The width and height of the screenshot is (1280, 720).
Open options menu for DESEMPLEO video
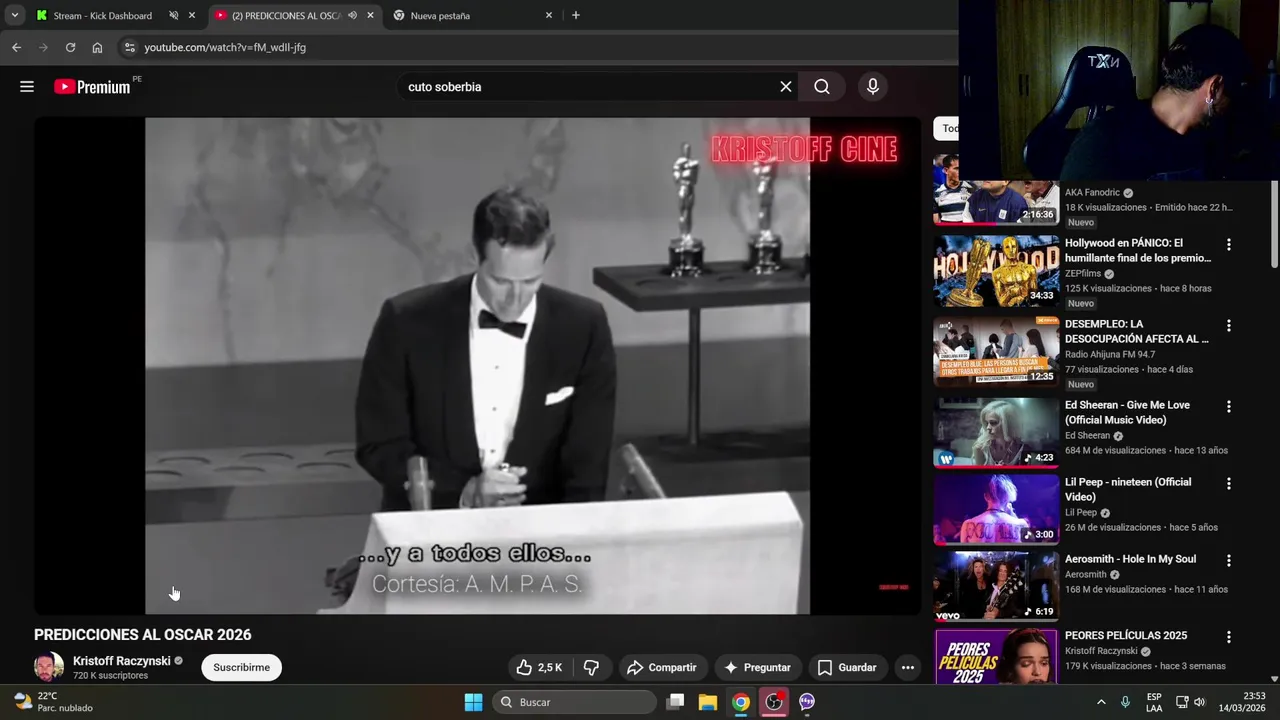point(1229,325)
